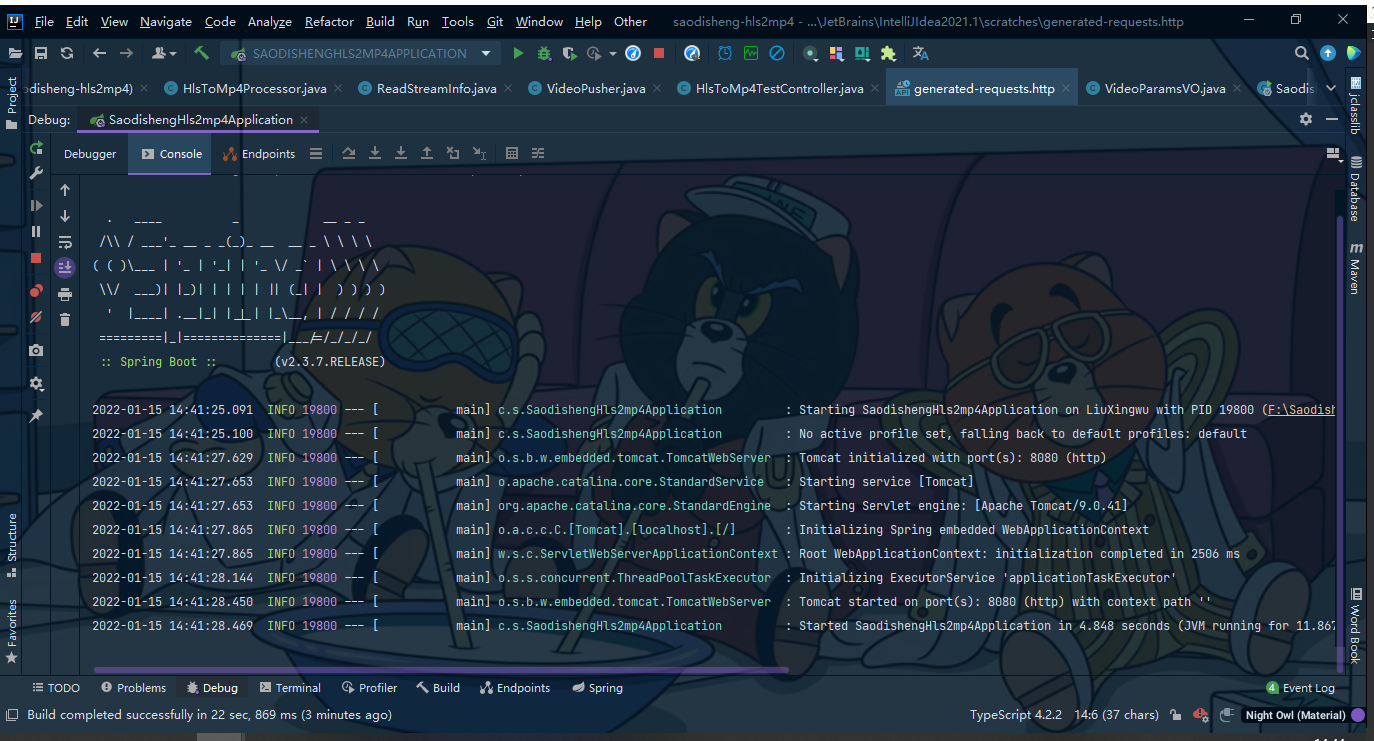Resume program in debug side toolbar
Screen dimensions: 1374x741
point(36,205)
